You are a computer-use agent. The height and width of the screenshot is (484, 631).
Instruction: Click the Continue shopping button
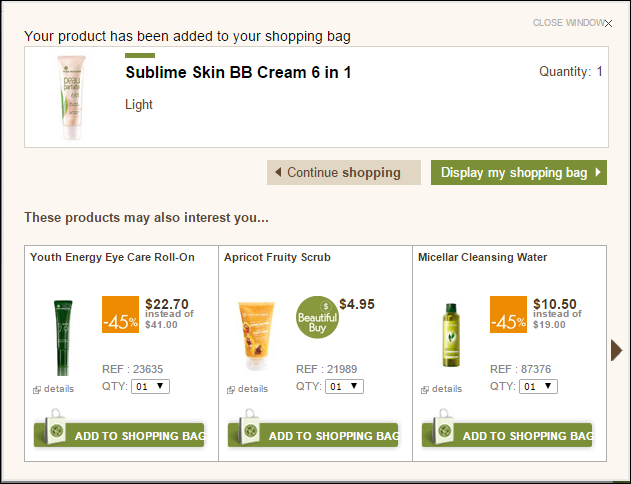(x=344, y=173)
